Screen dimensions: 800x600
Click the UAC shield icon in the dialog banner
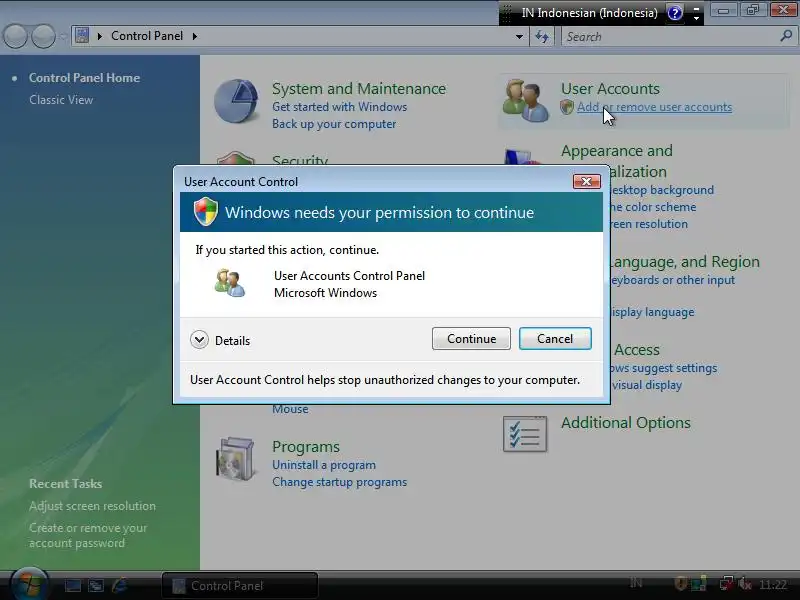[x=206, y=212]
